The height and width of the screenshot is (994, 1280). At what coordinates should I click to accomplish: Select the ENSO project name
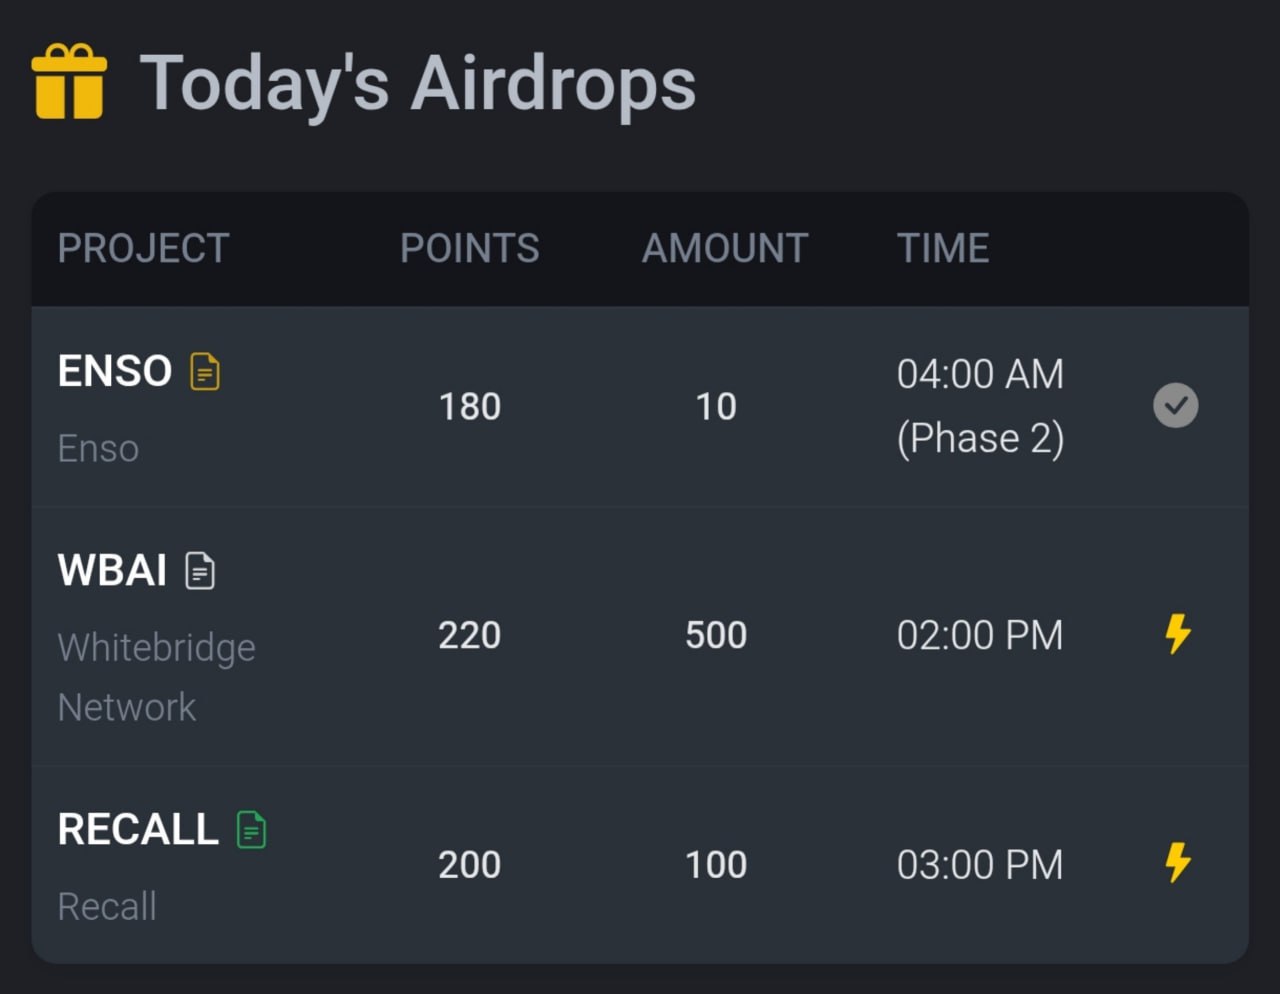pos(115,371)
